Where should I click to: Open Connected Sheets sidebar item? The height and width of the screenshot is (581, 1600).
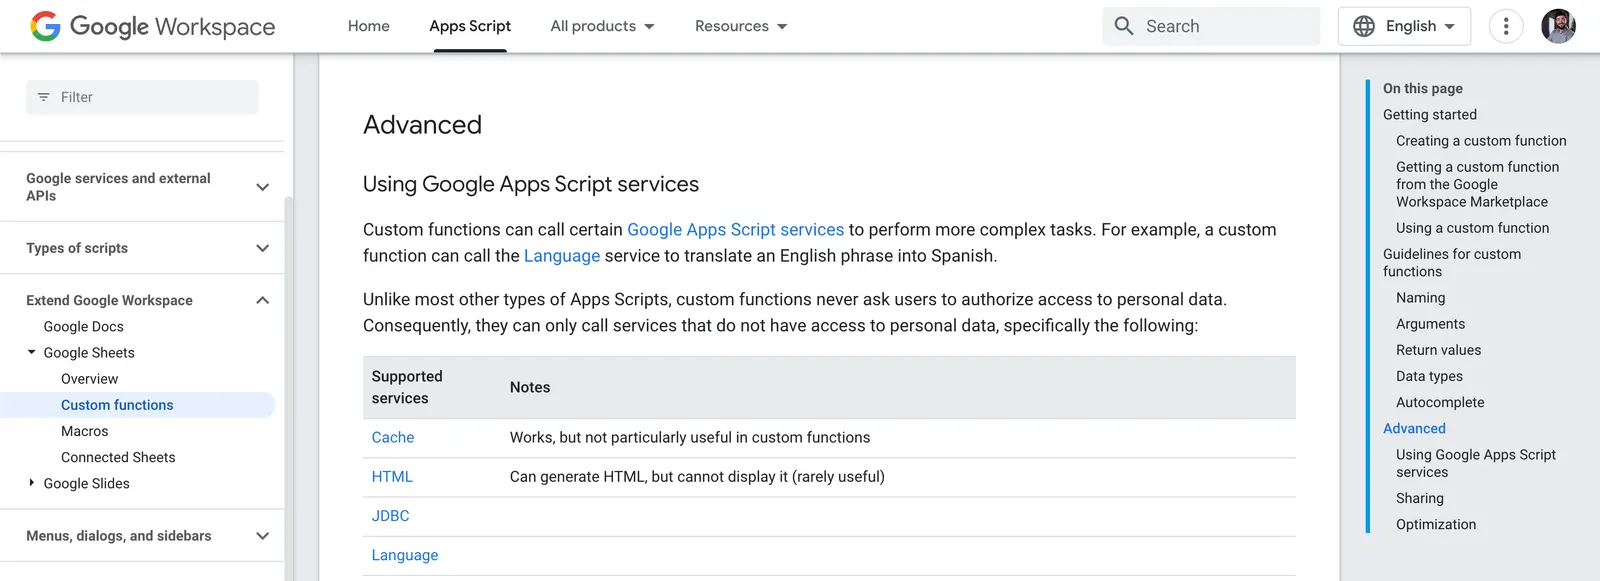pos(118,457)
